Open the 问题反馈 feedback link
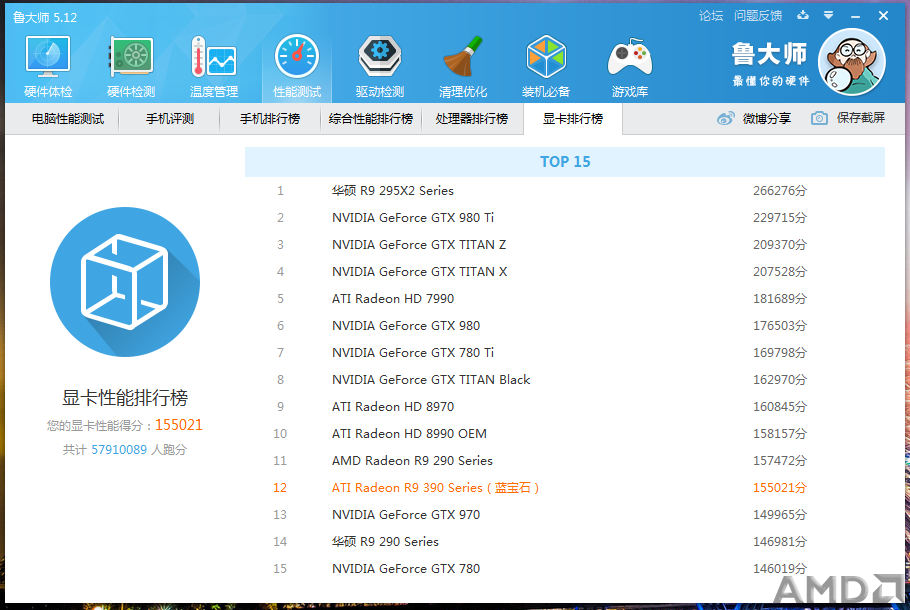 (758, 16)
